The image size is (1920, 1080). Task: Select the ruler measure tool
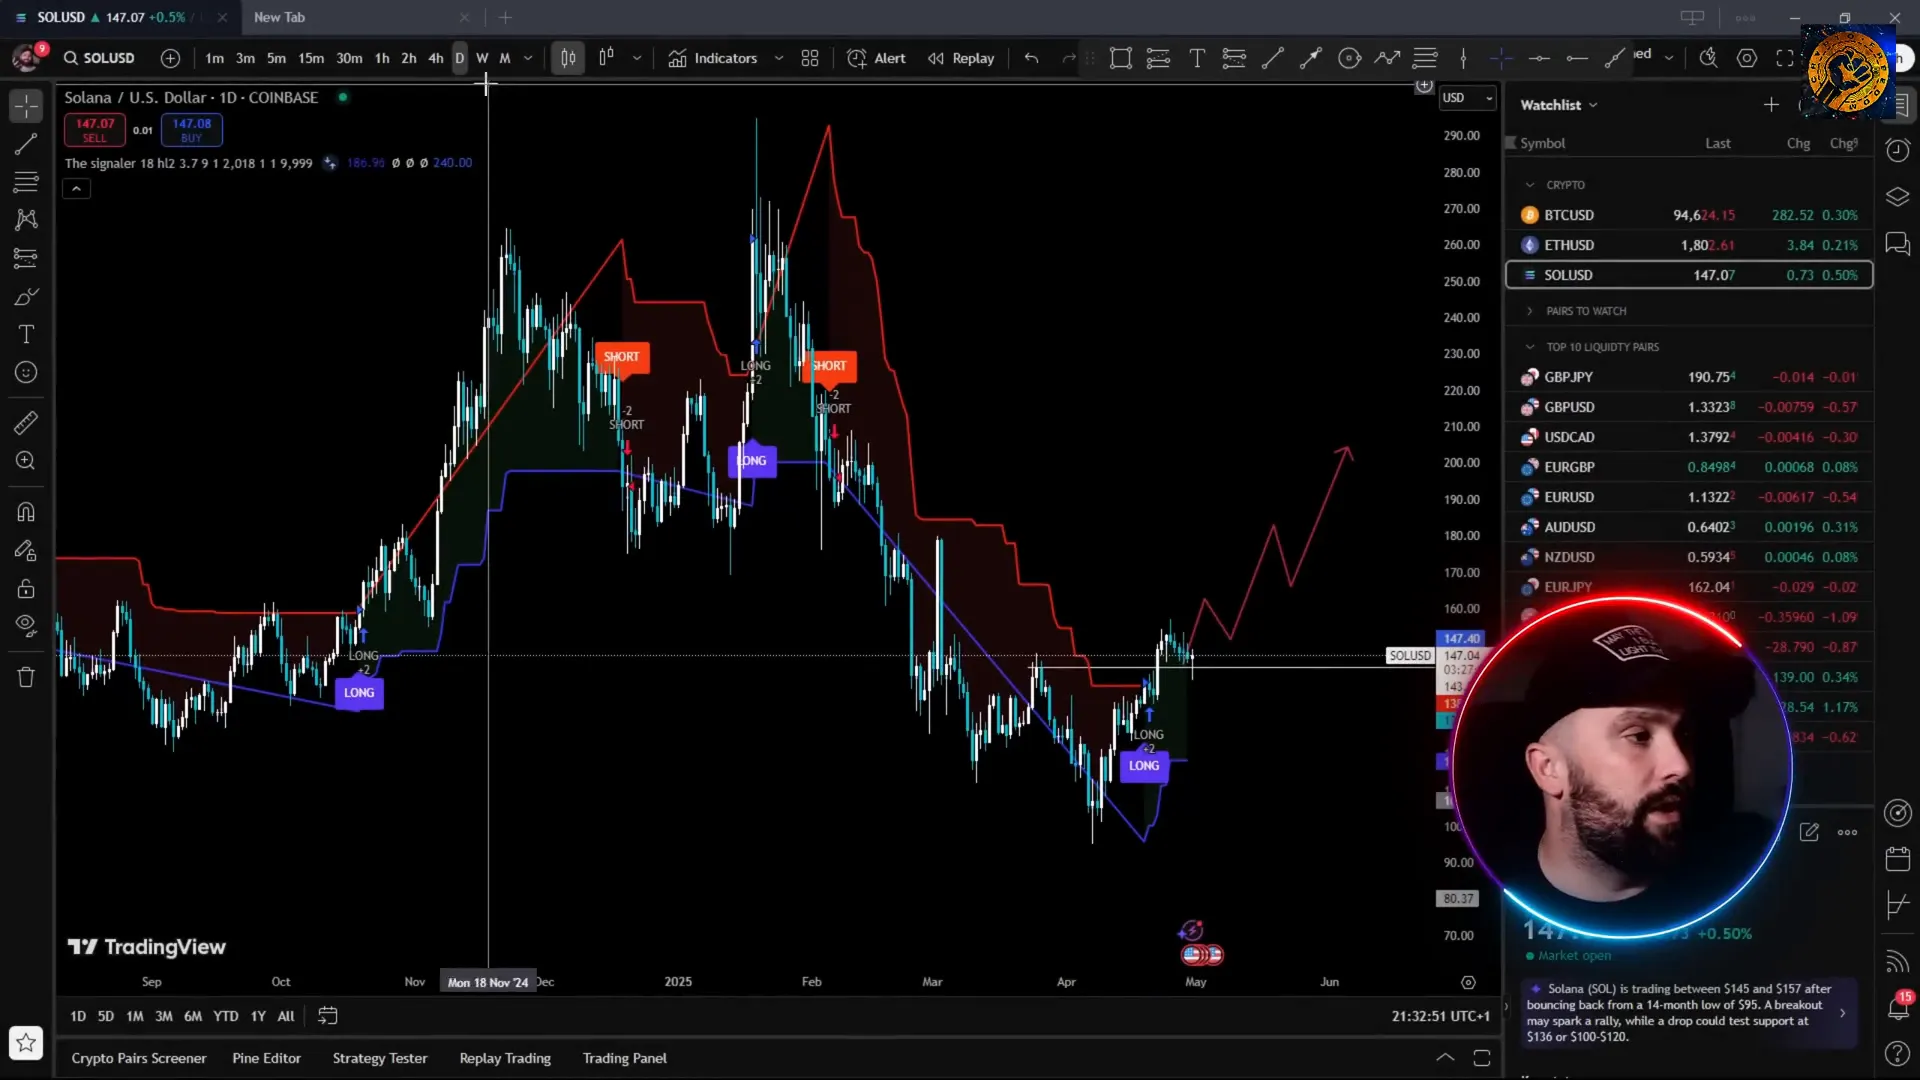pos(26,423)
